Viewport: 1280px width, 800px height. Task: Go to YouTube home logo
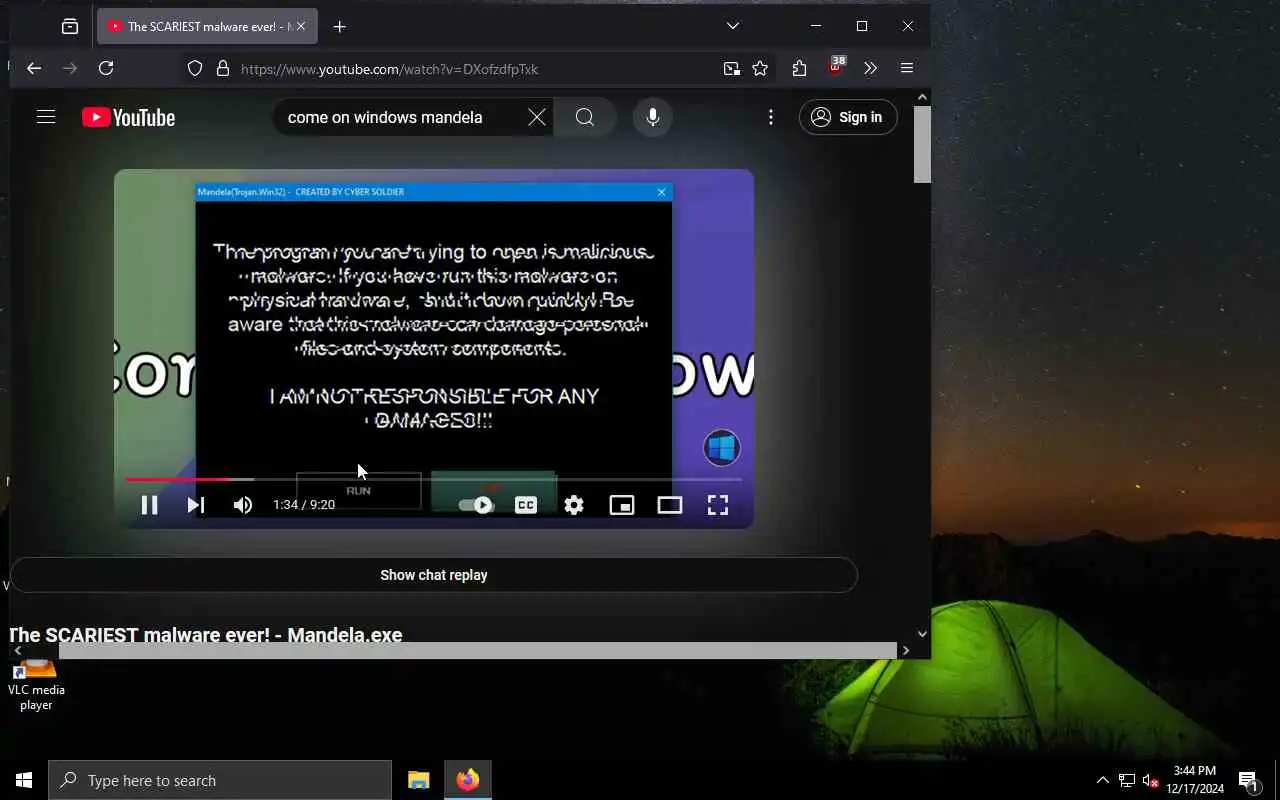128,118
